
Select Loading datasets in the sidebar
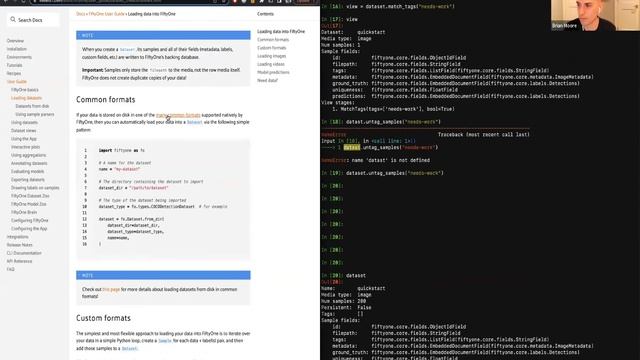pos(27,98)
